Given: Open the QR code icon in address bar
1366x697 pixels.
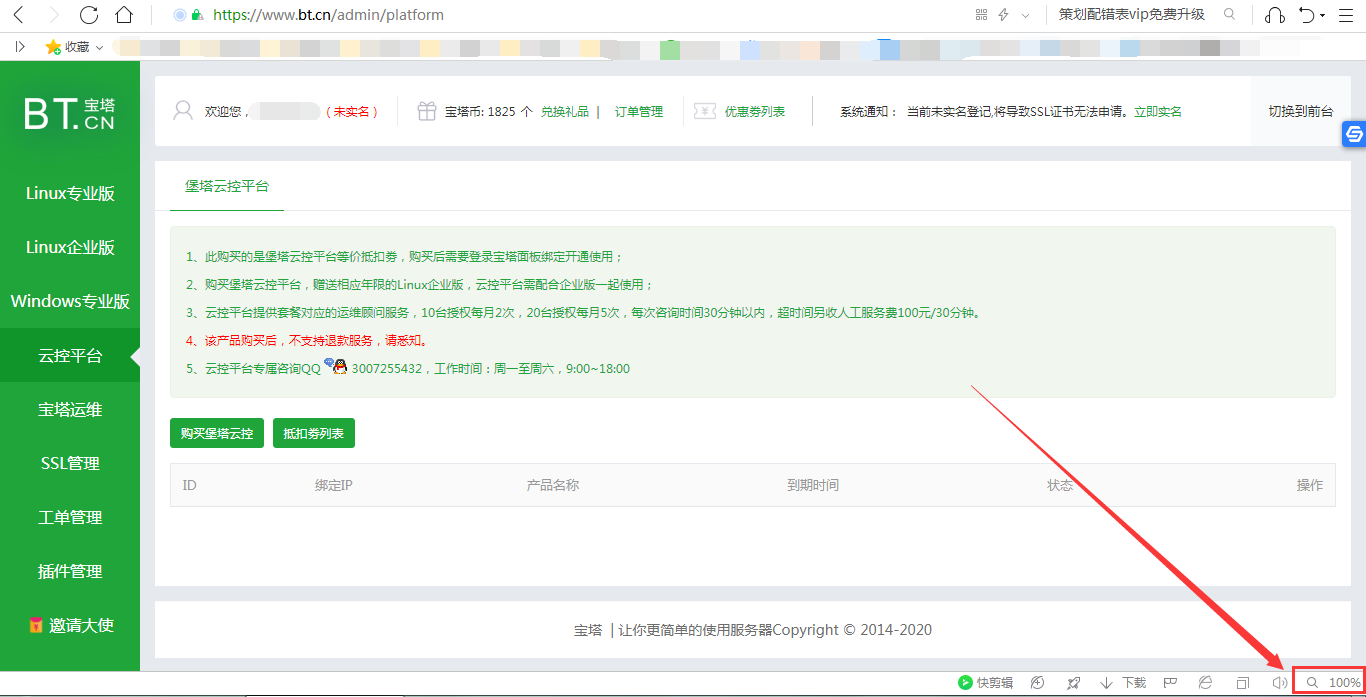Looking at the screenshot, I should [x=981, y=15].
